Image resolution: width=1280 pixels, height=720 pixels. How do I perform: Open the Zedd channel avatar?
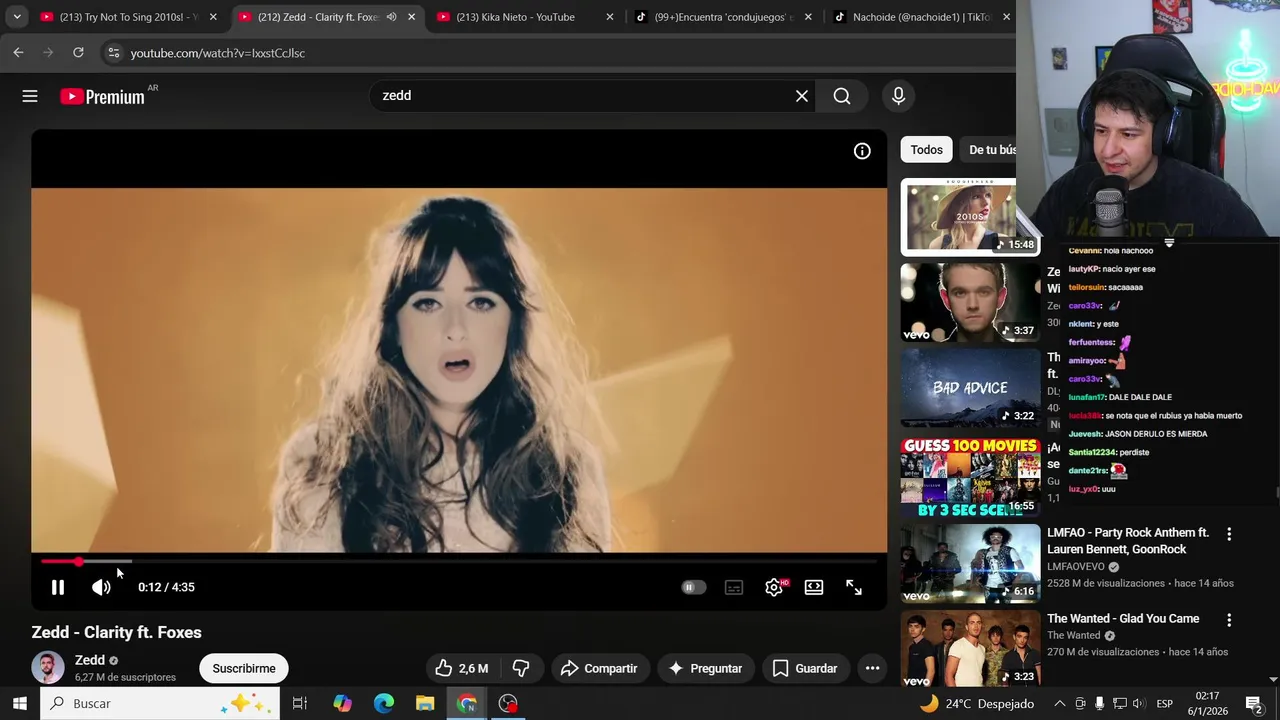point(48,667)
